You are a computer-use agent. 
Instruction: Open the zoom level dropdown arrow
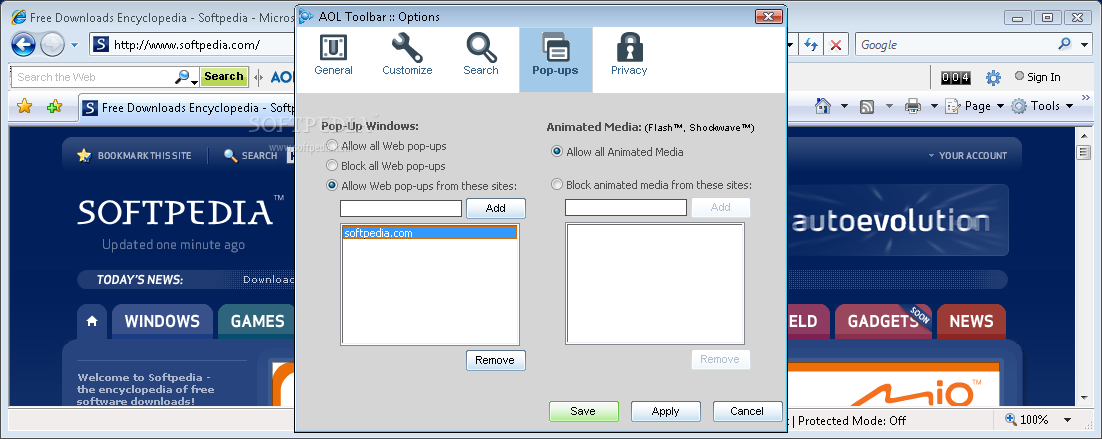click(1068, 421)
